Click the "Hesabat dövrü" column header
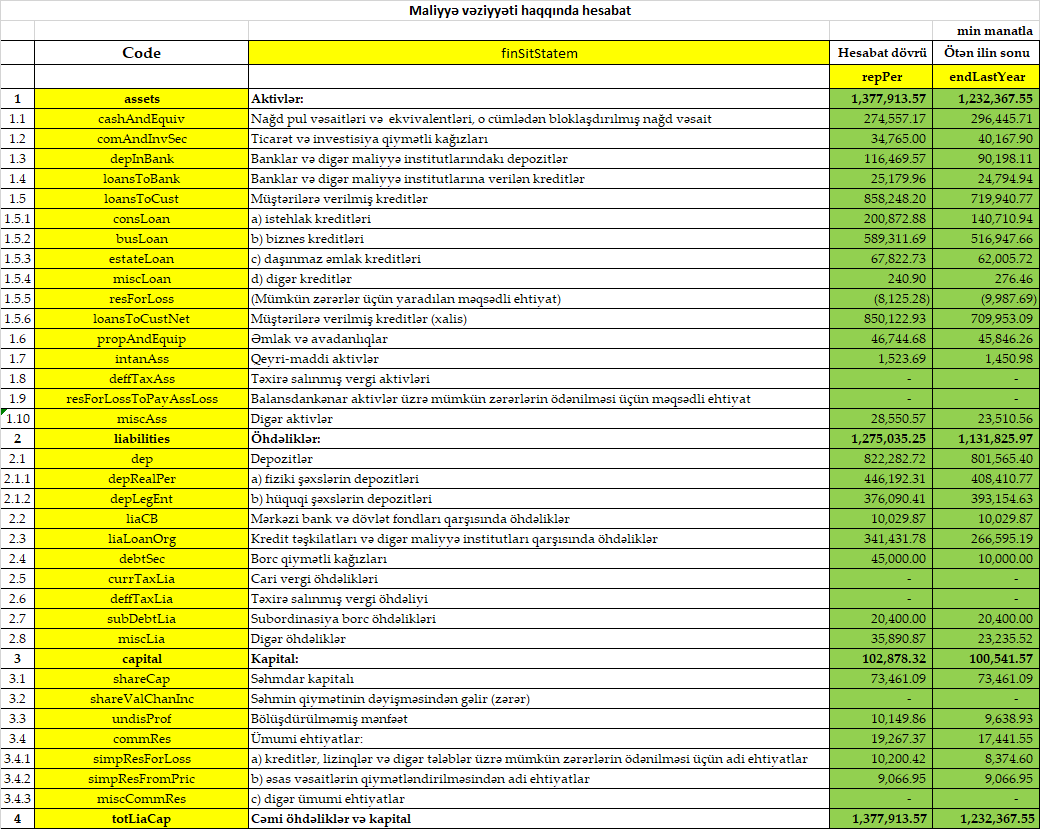1040x829 pixels. (x=881, y=53)
